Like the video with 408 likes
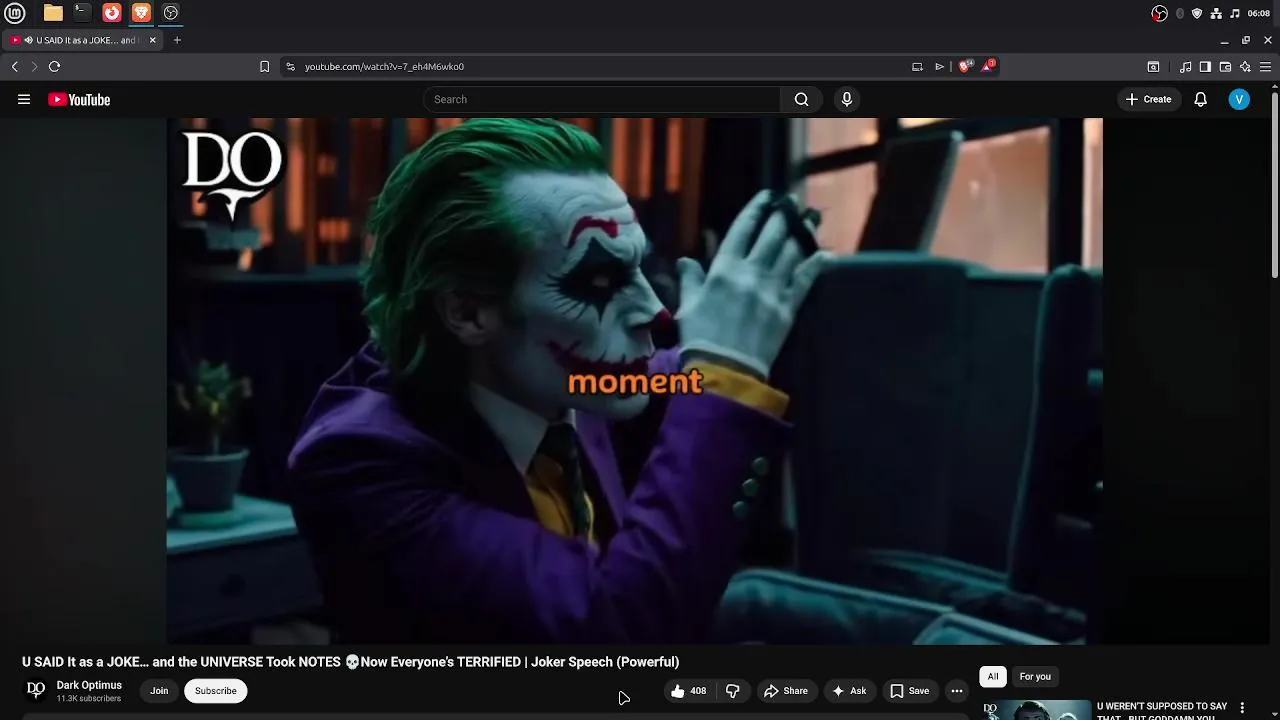 [x=689, y=691]
